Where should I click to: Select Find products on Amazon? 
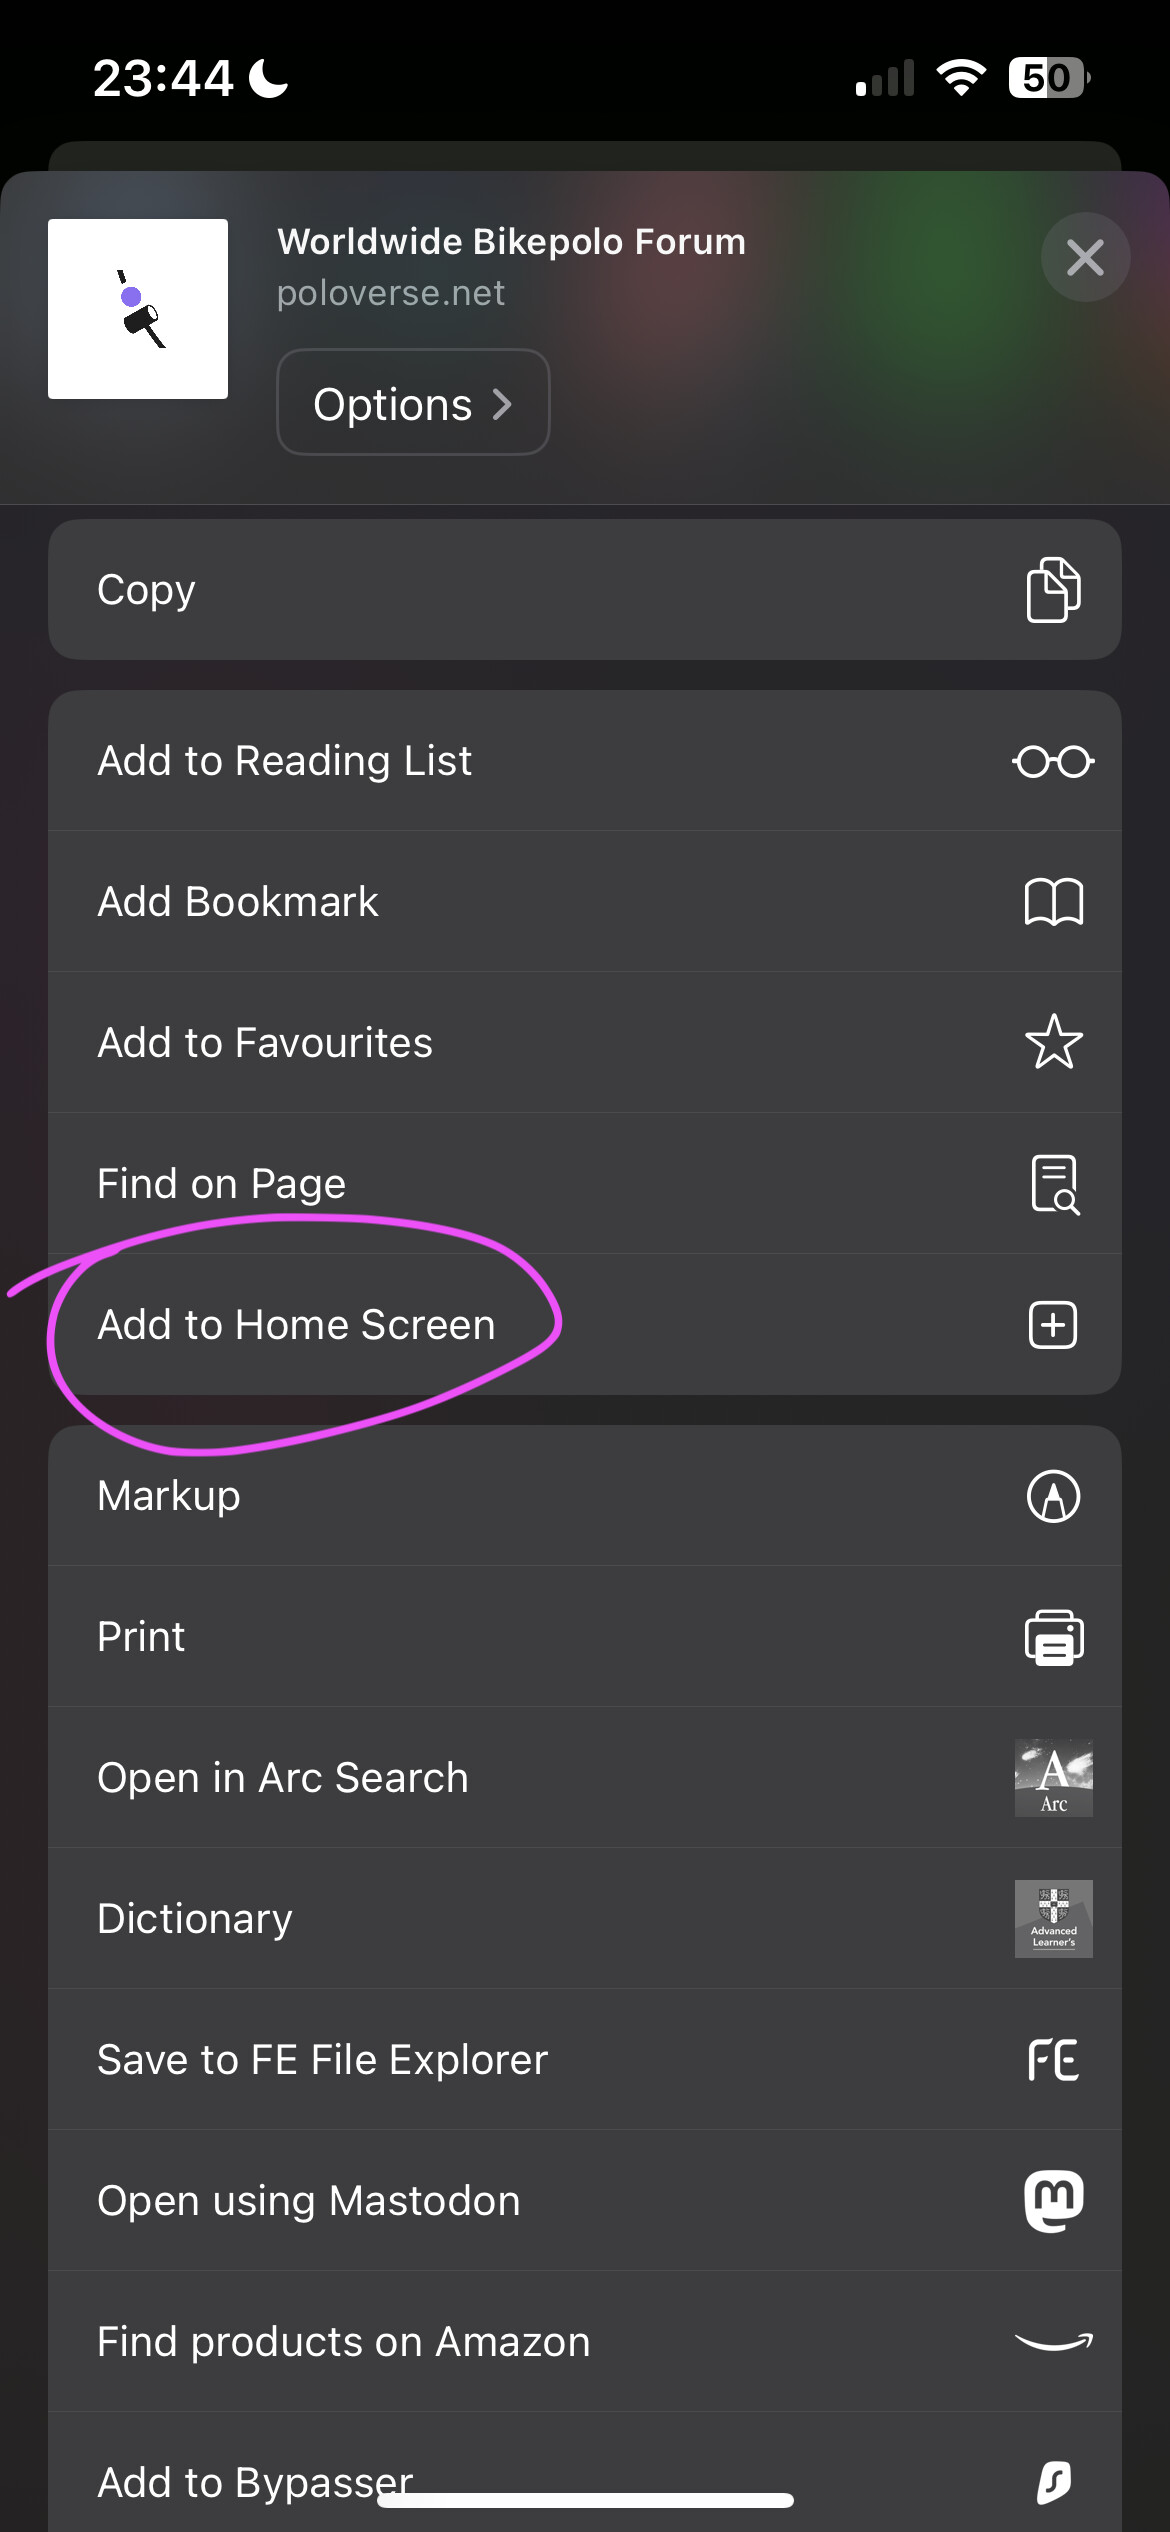585,2341
